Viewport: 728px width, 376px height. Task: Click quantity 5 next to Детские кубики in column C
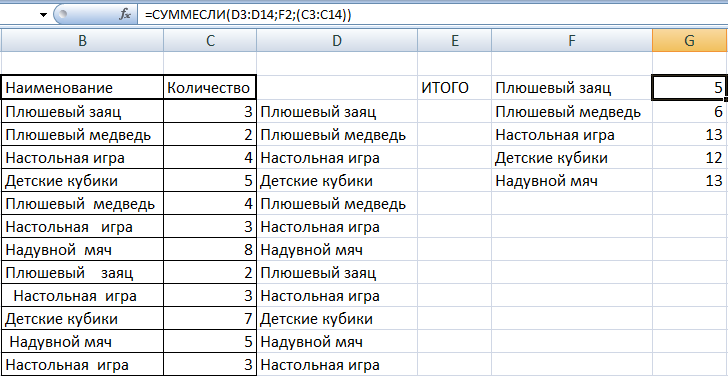[x=210, y=181]
